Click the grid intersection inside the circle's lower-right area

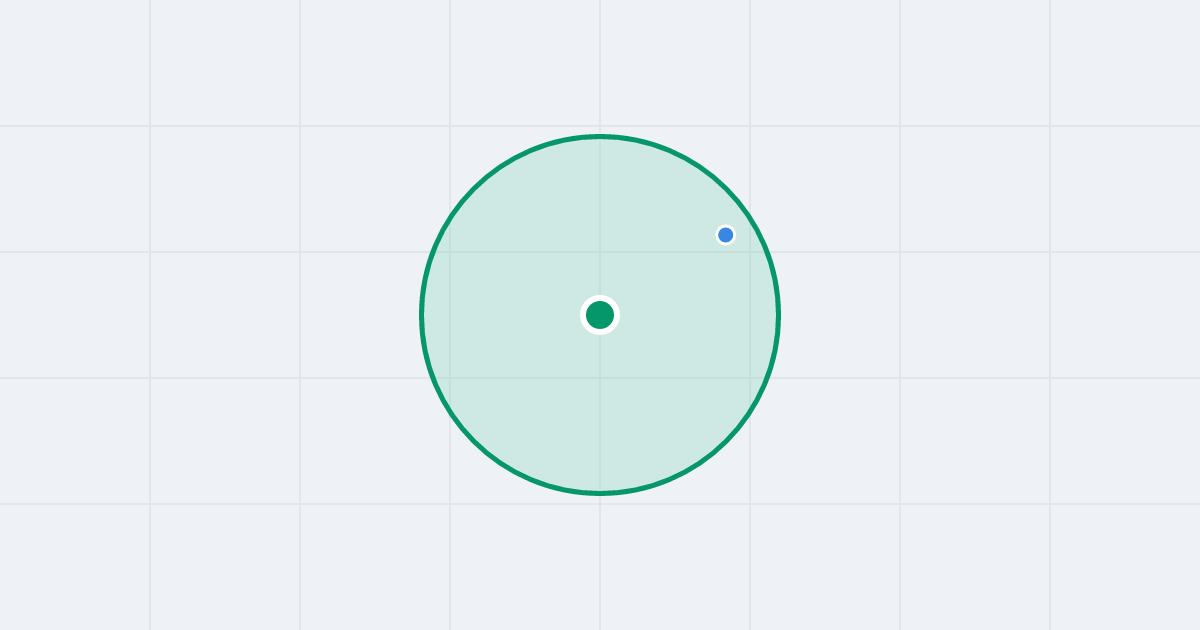coord(750,378)
